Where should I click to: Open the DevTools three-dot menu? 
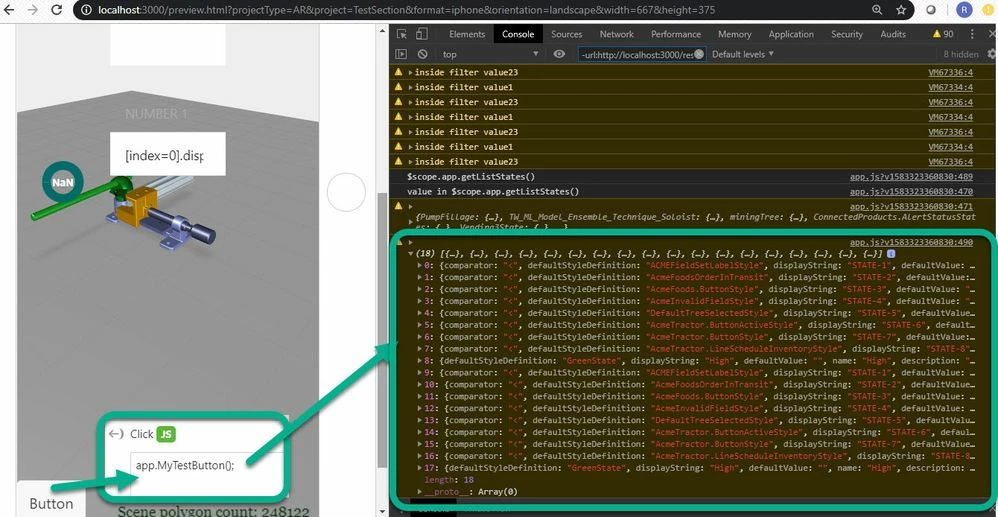click(x=972, y=34)
